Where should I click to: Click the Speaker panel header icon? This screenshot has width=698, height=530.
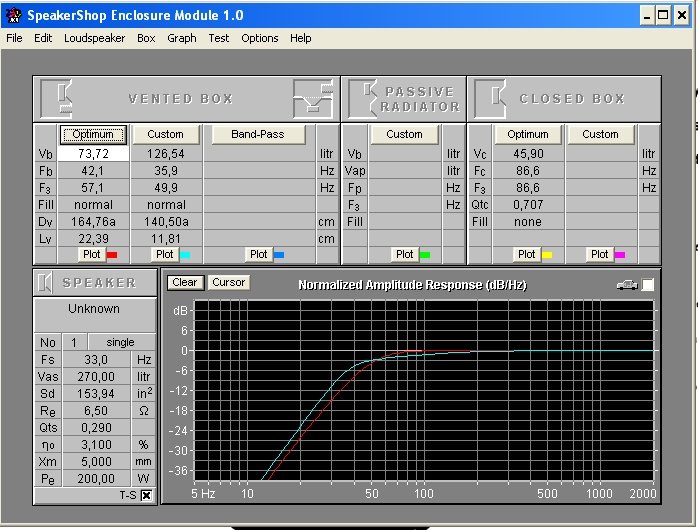coord(46,283)
